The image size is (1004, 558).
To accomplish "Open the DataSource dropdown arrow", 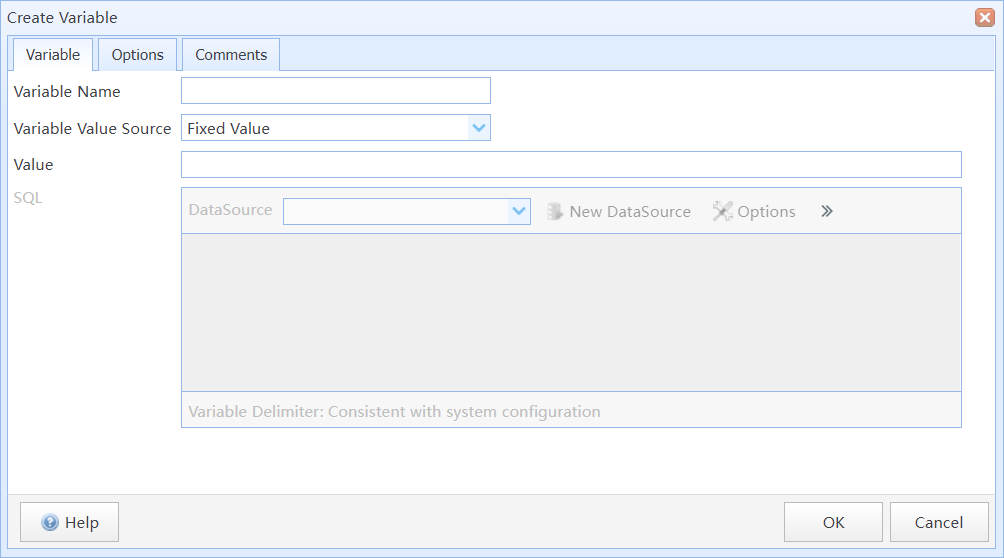I will point(519,211).
